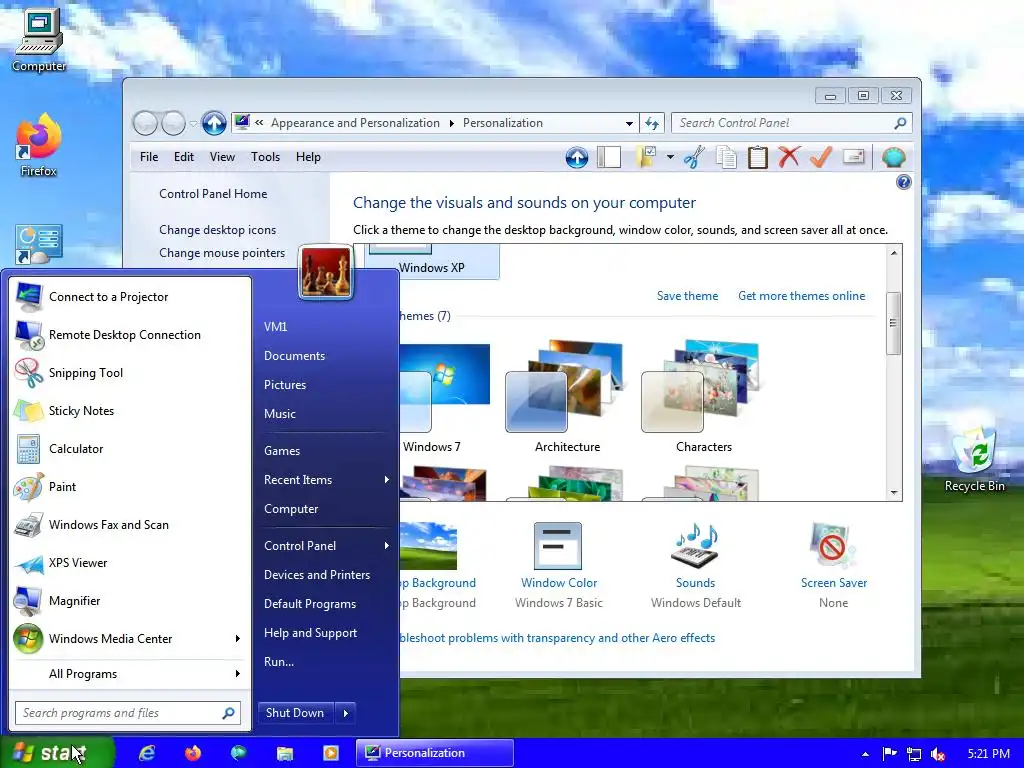This screenshot has height=768, width=1024.
Task: Launch Connect to a Projector
Action: [x=130, y=297]
